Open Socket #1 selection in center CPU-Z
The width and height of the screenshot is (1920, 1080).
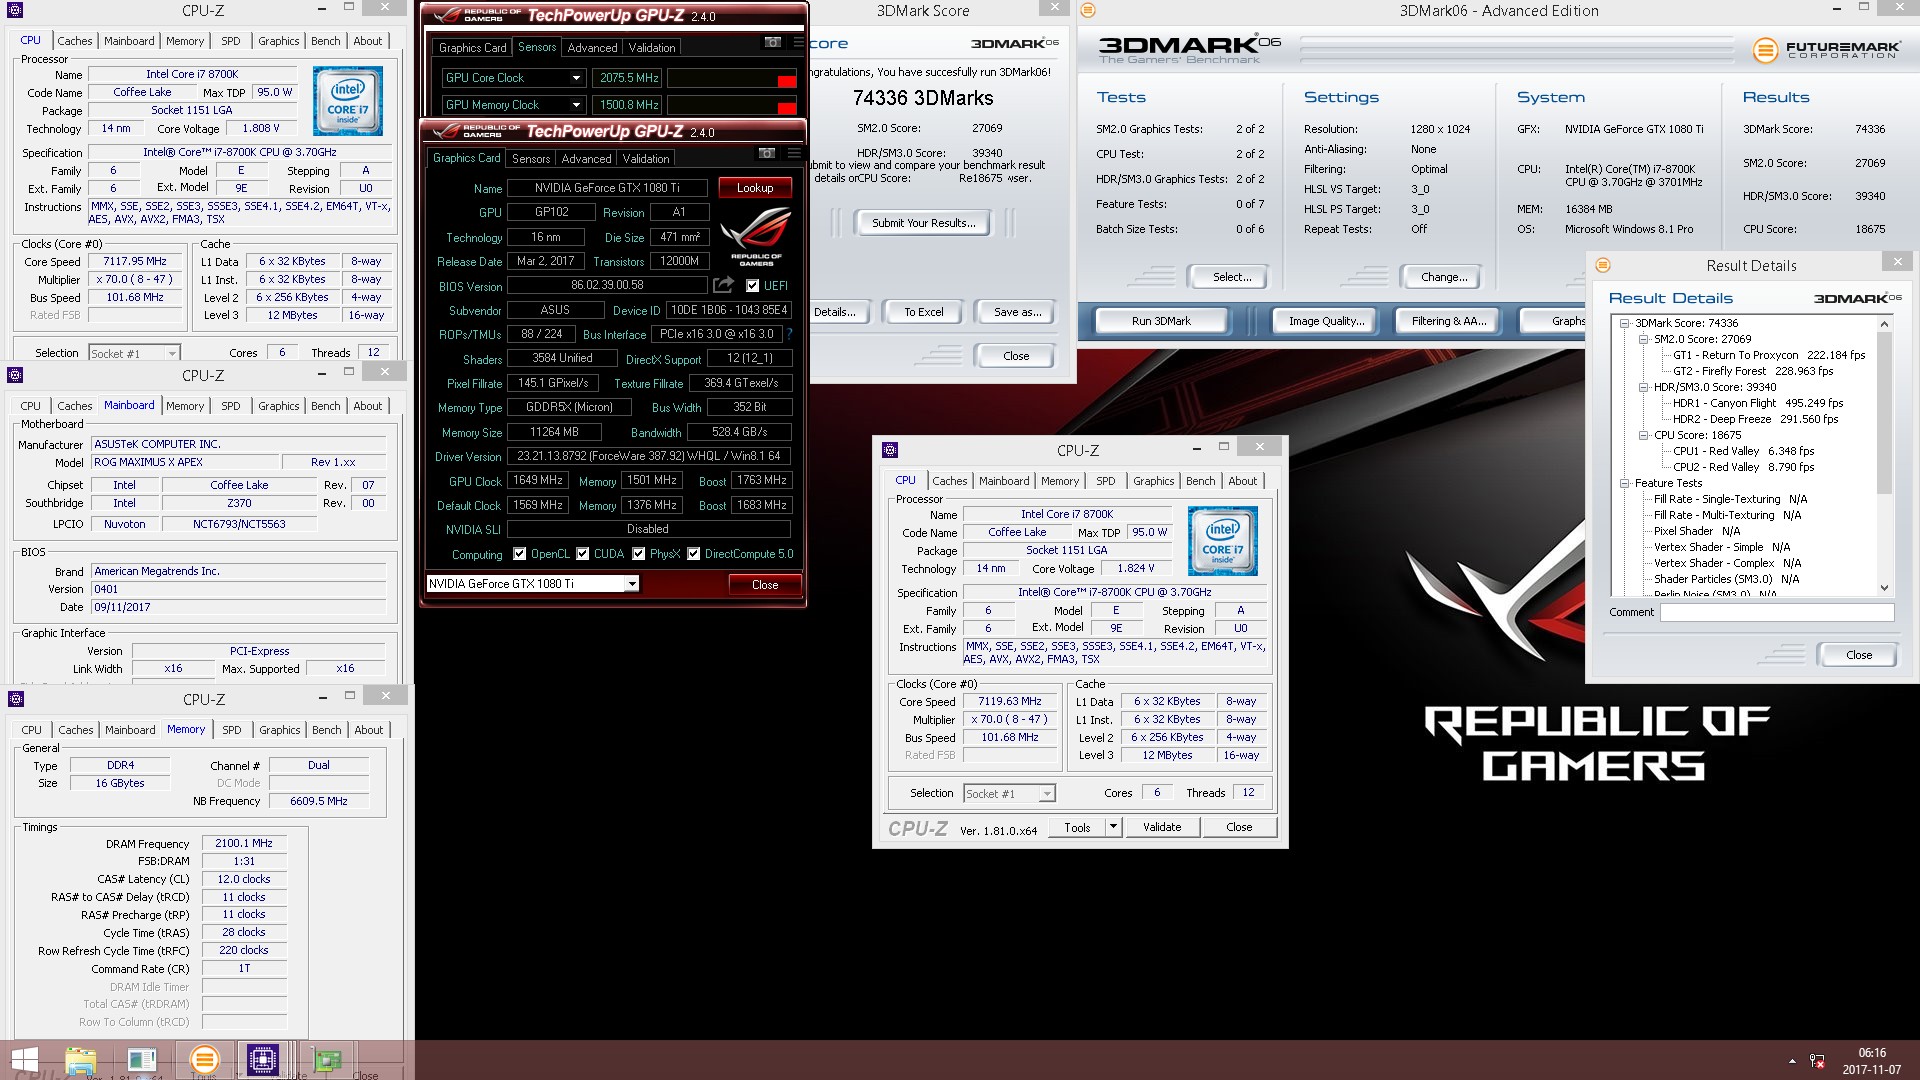[1009, 793]
